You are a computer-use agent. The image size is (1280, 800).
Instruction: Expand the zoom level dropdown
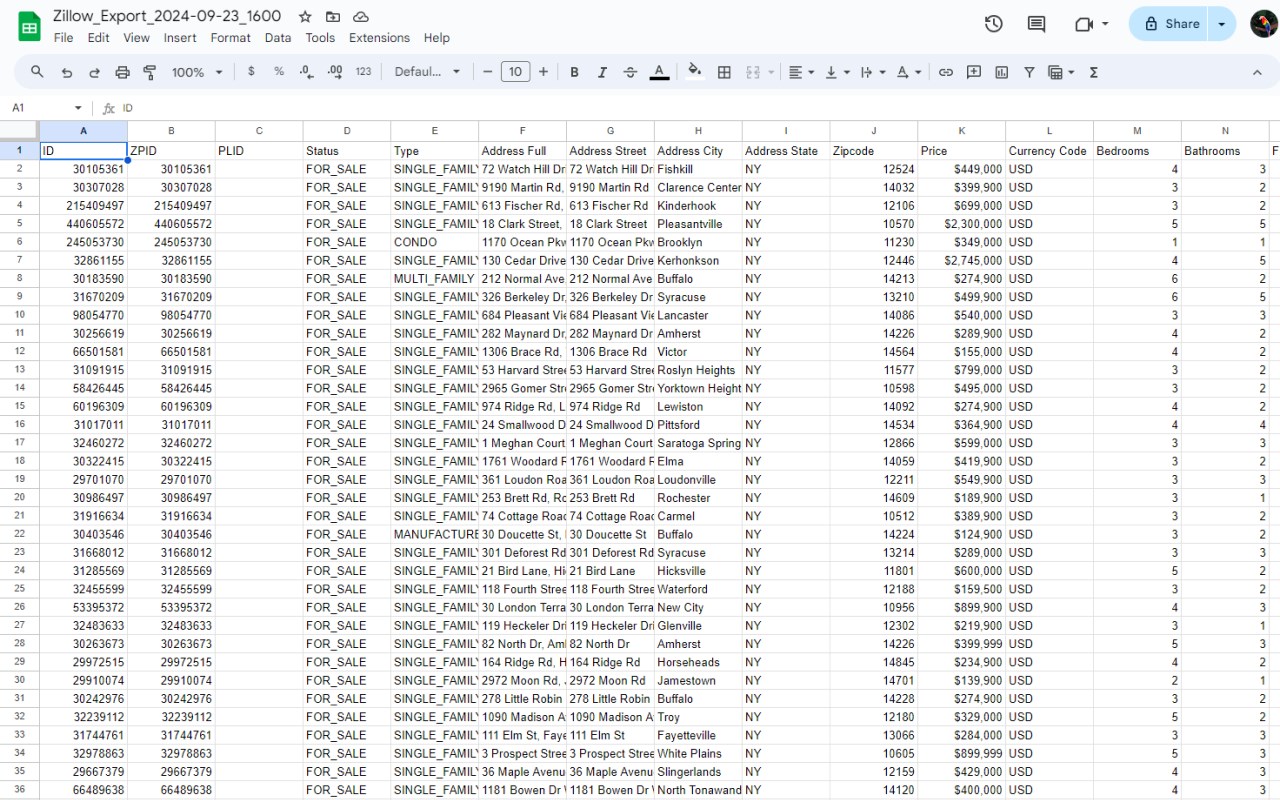click(x=197, y=72)
